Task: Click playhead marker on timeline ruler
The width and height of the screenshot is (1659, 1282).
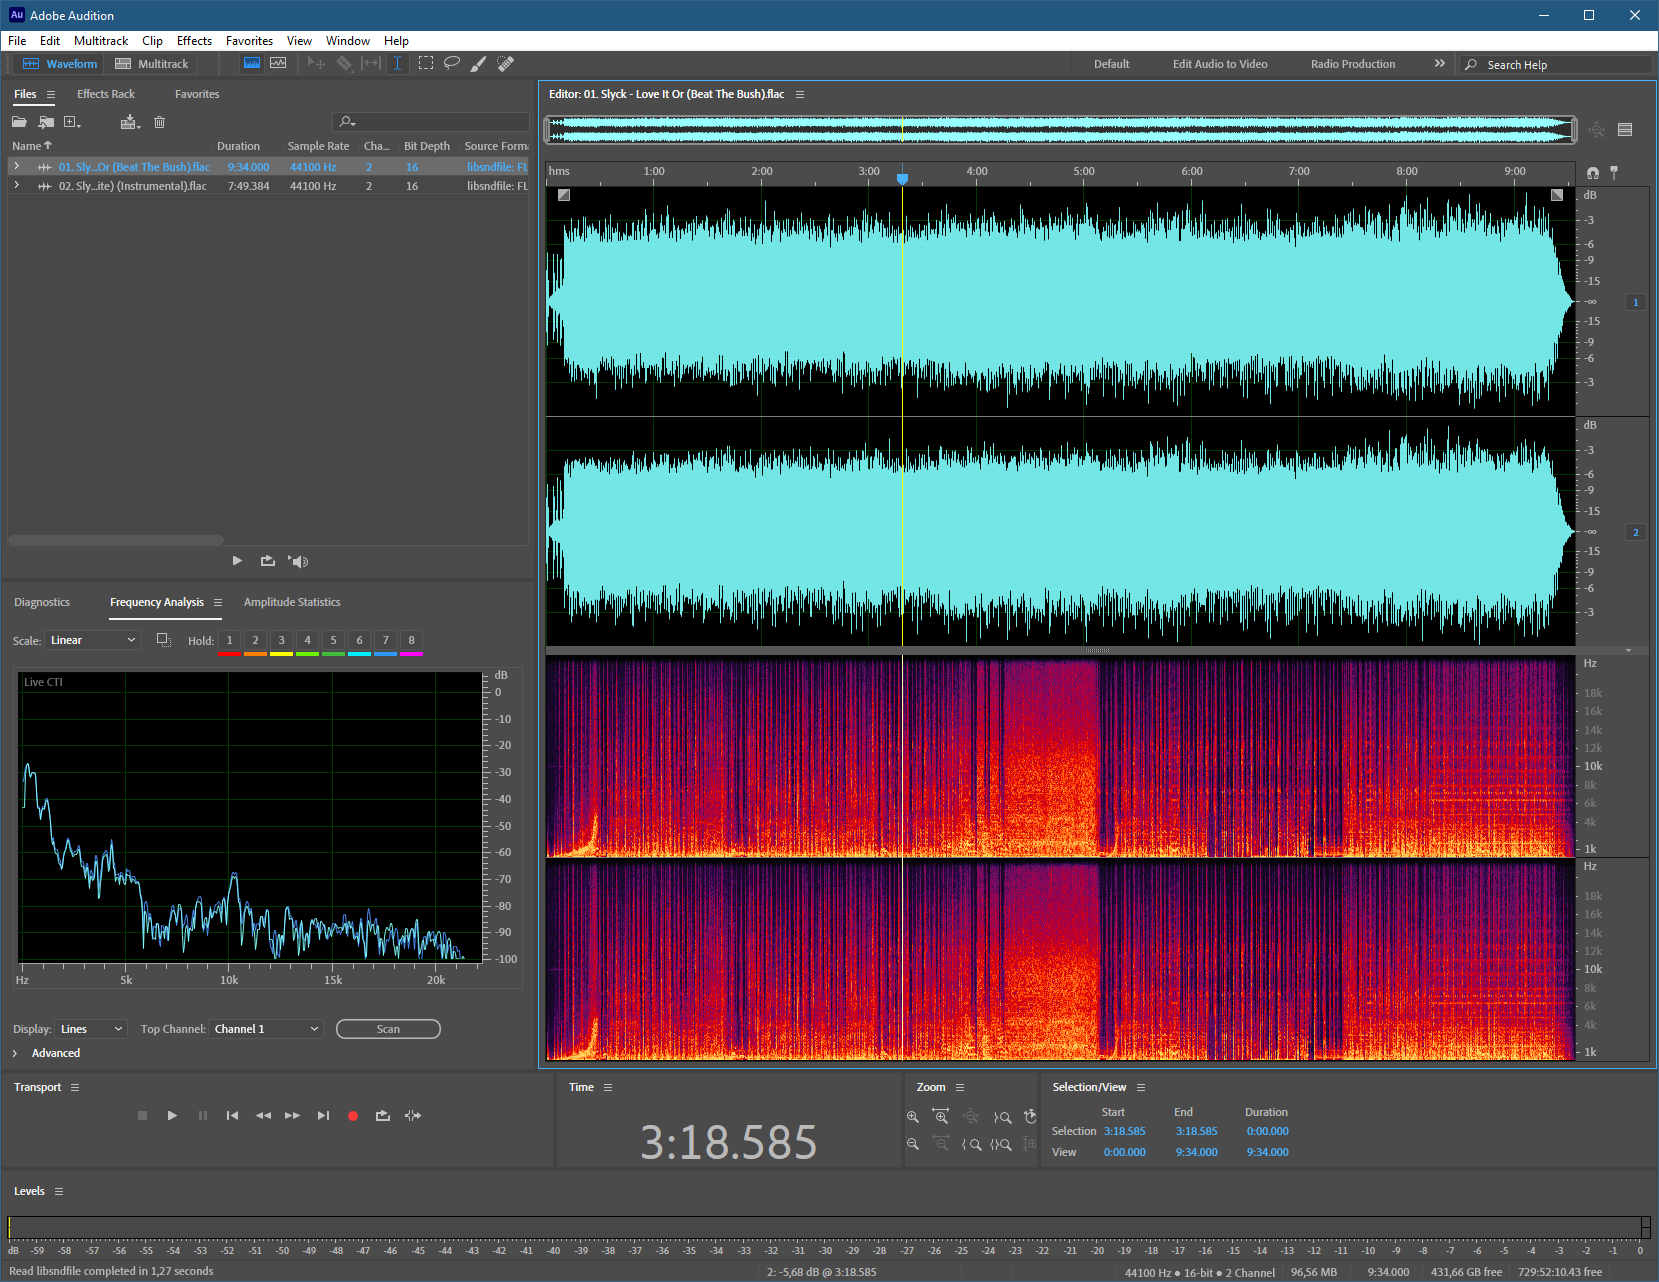Action: click(902, 178)
